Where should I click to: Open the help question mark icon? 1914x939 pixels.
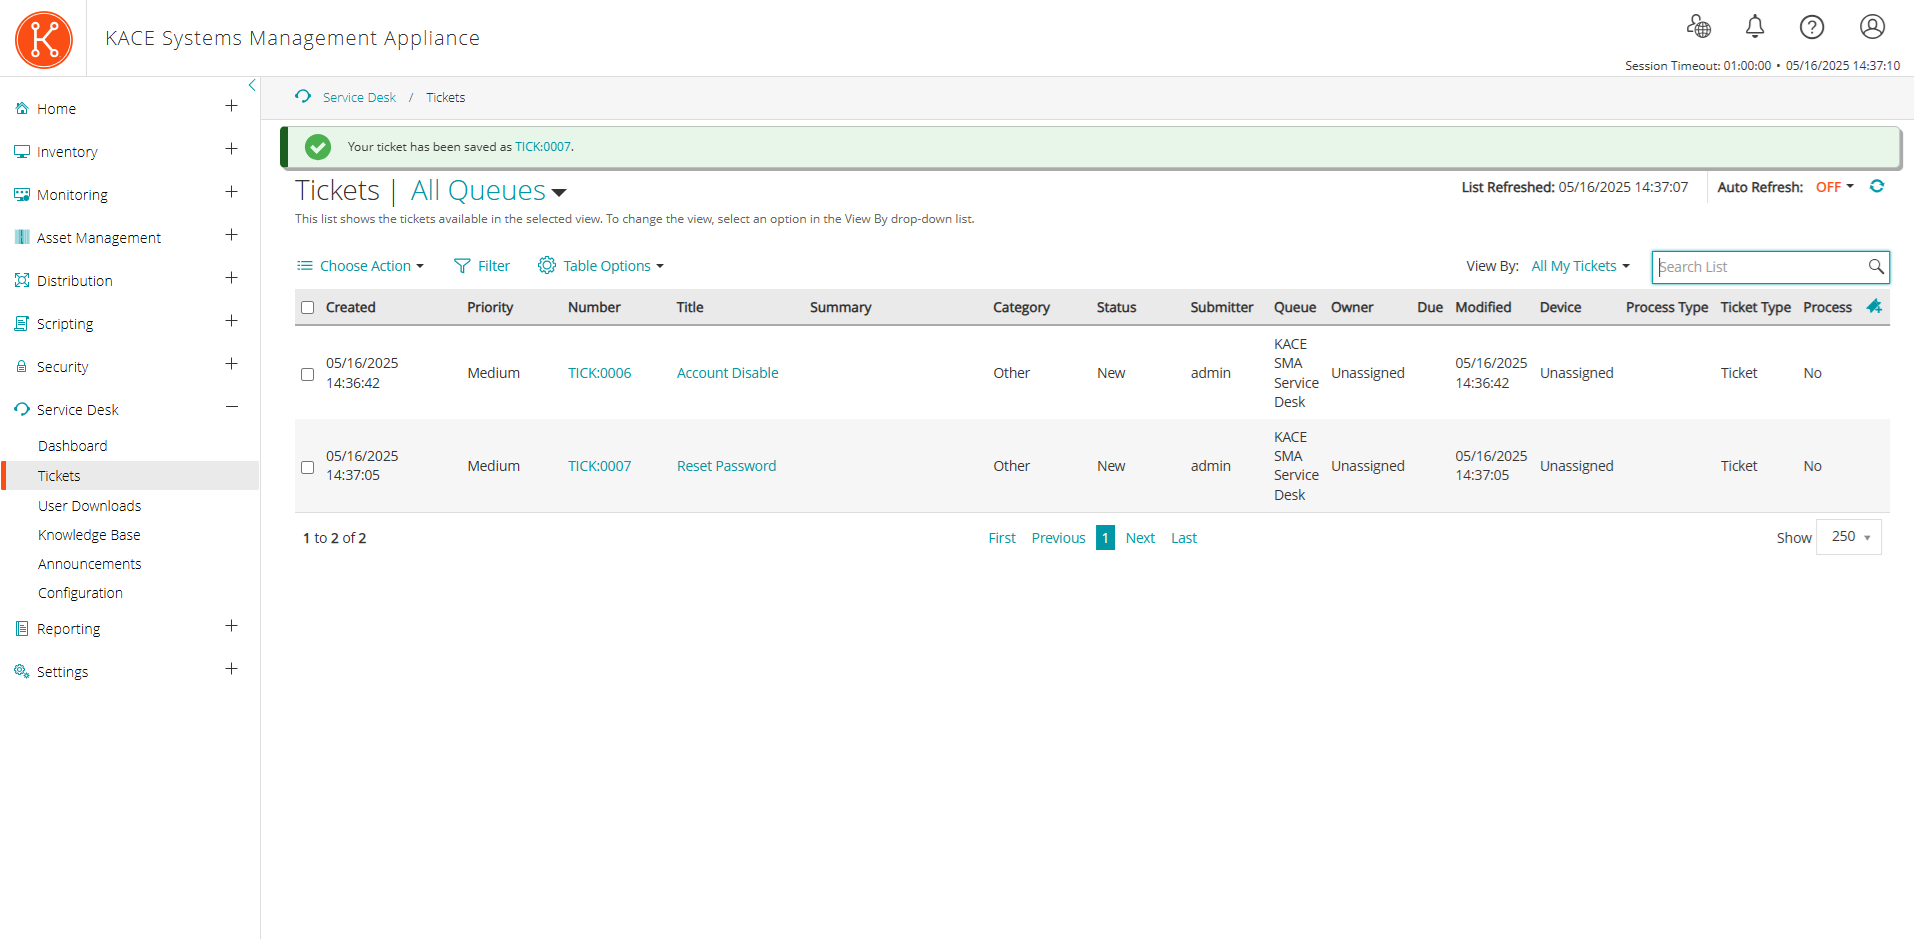coord(1812,27)
